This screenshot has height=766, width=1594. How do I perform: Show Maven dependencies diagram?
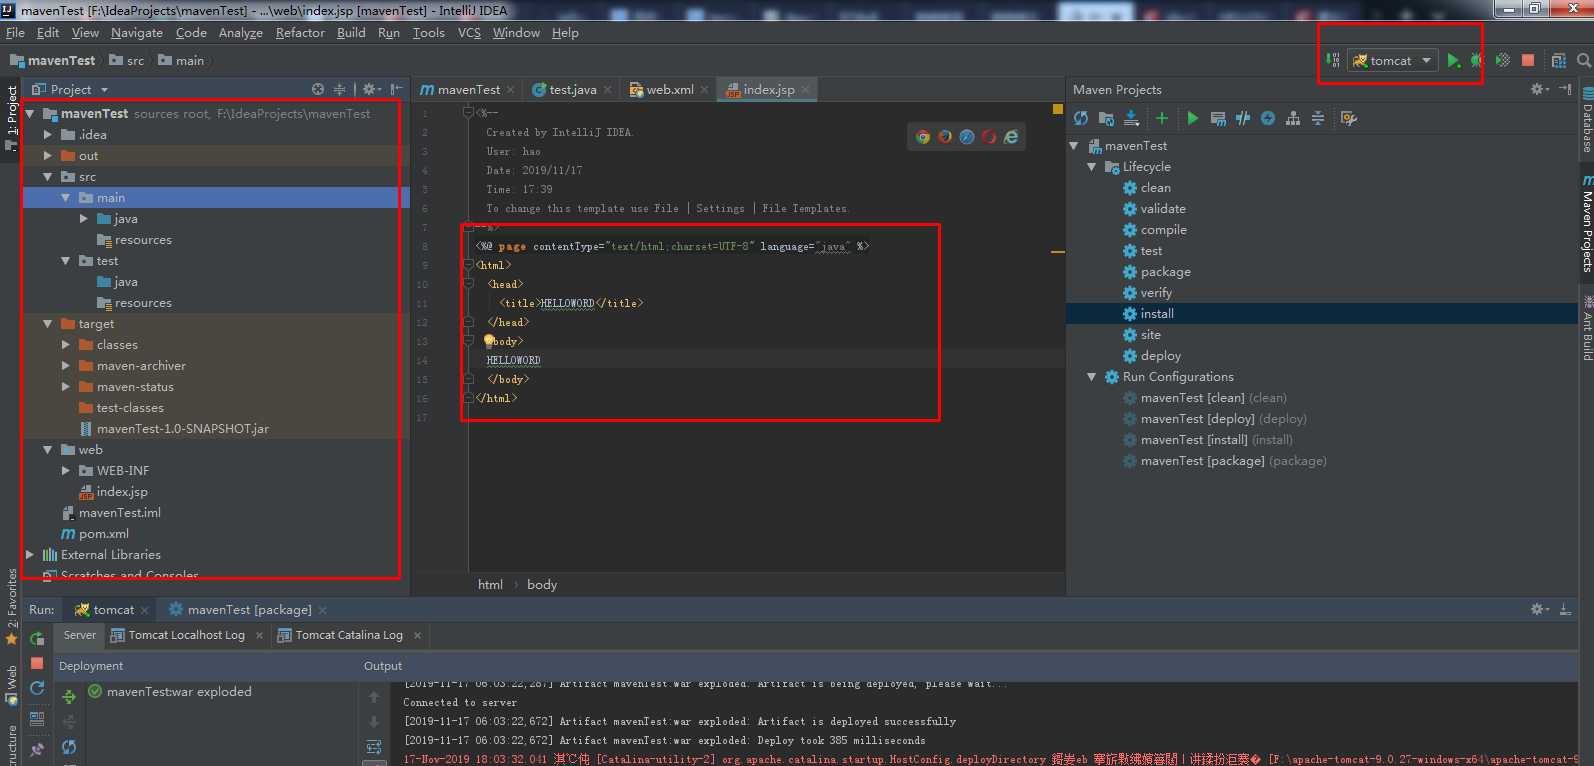tap(1293, 118)
